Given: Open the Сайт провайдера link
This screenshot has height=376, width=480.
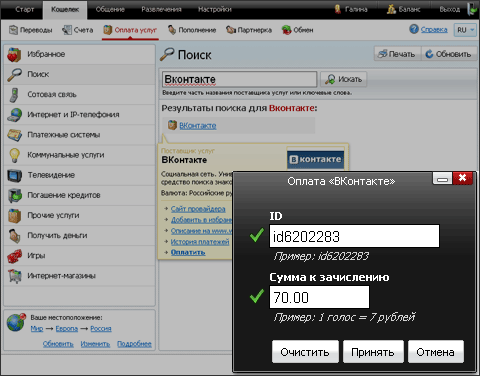Looking at the screenshot, I should click(198, 209).
